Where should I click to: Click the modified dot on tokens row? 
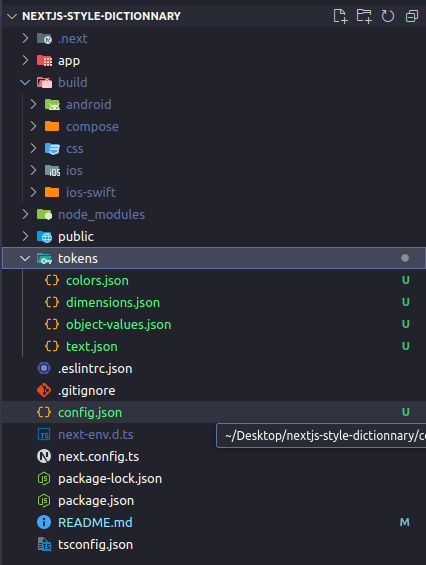point(405,258)
